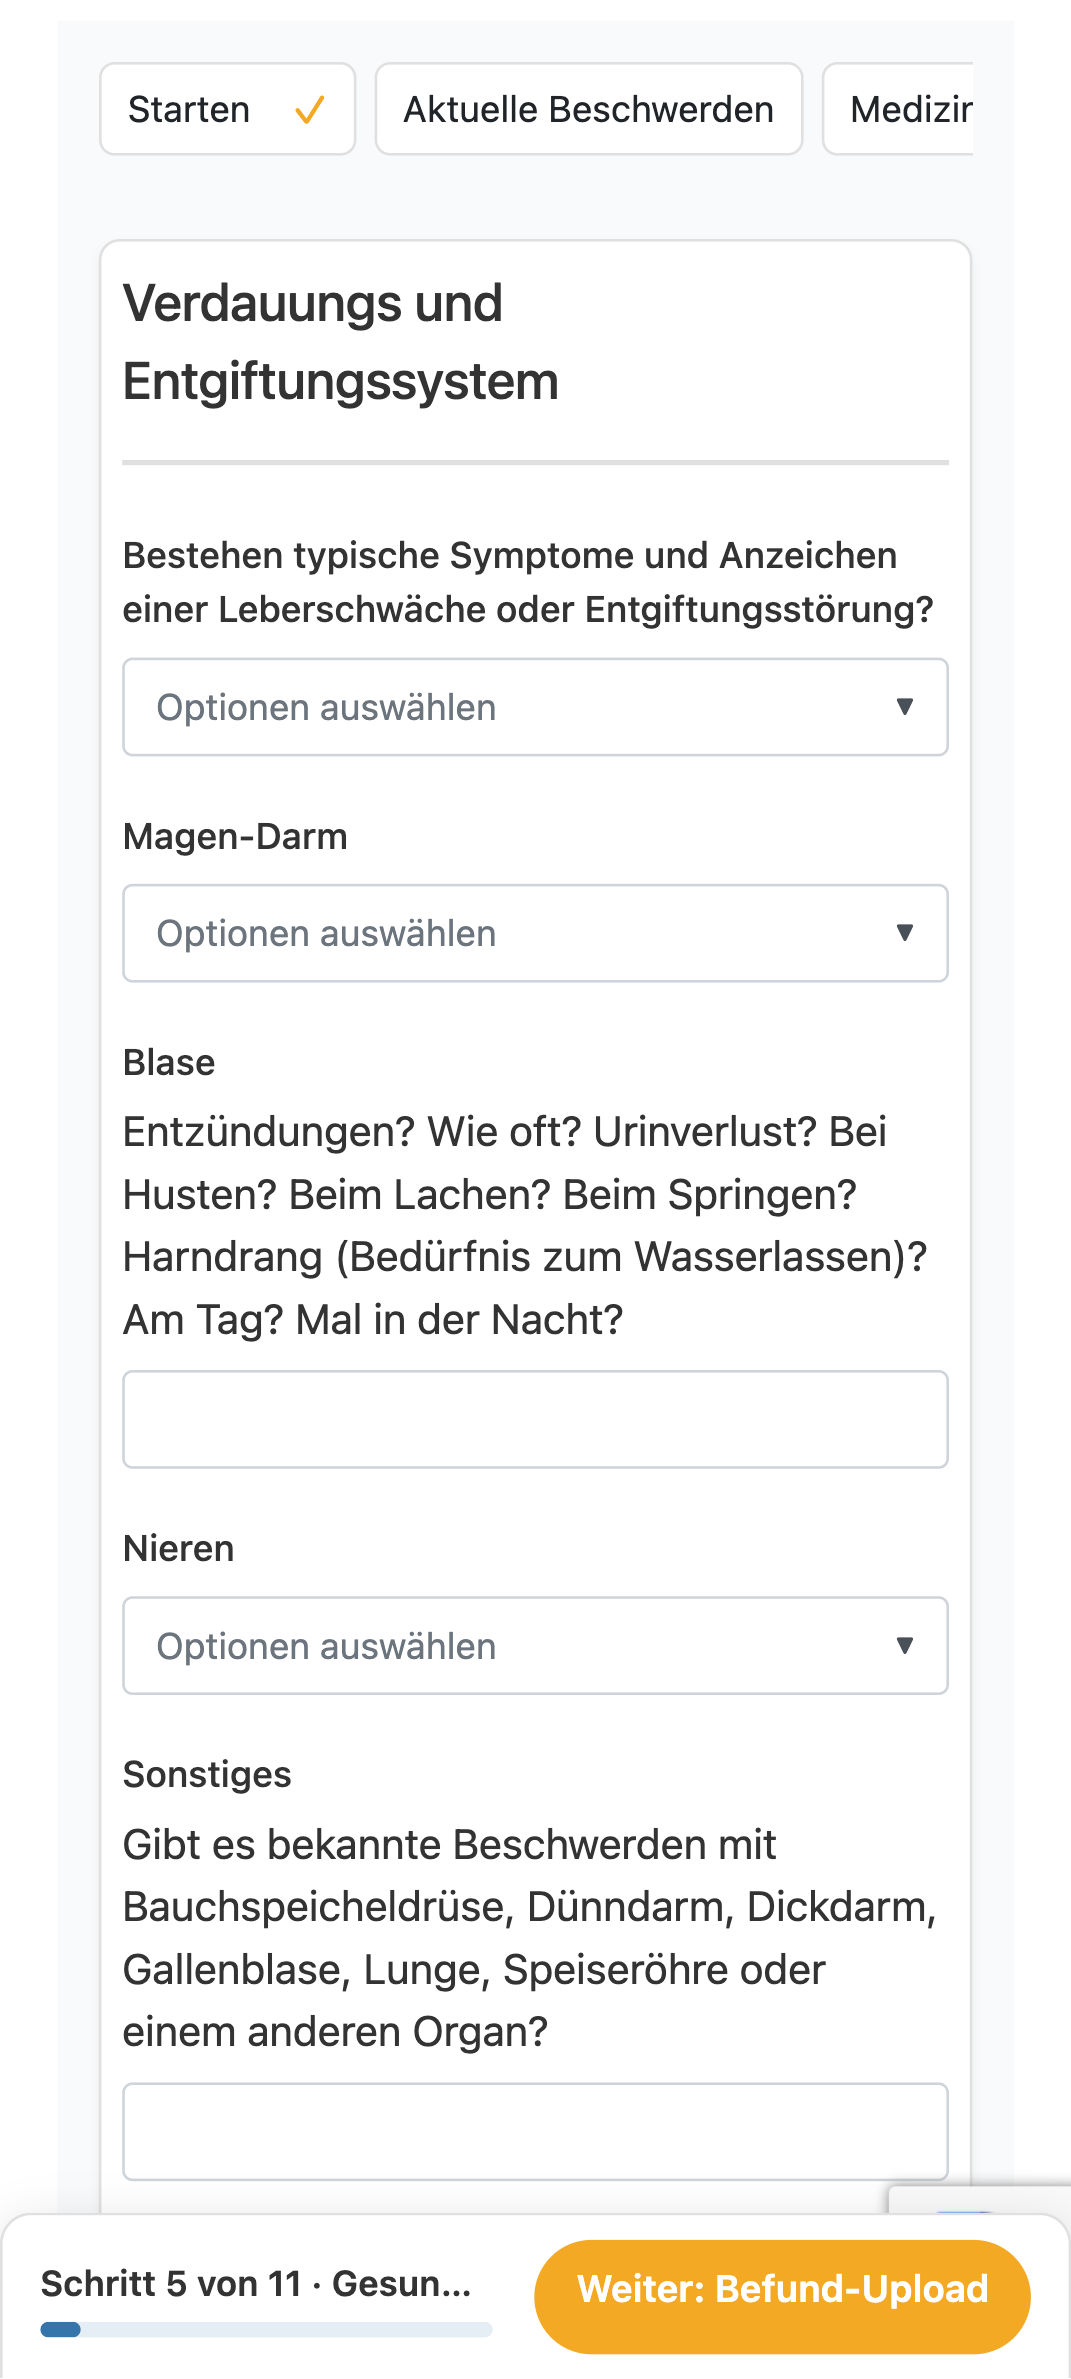Click the Blase field label

click(x=169, y=1063)
